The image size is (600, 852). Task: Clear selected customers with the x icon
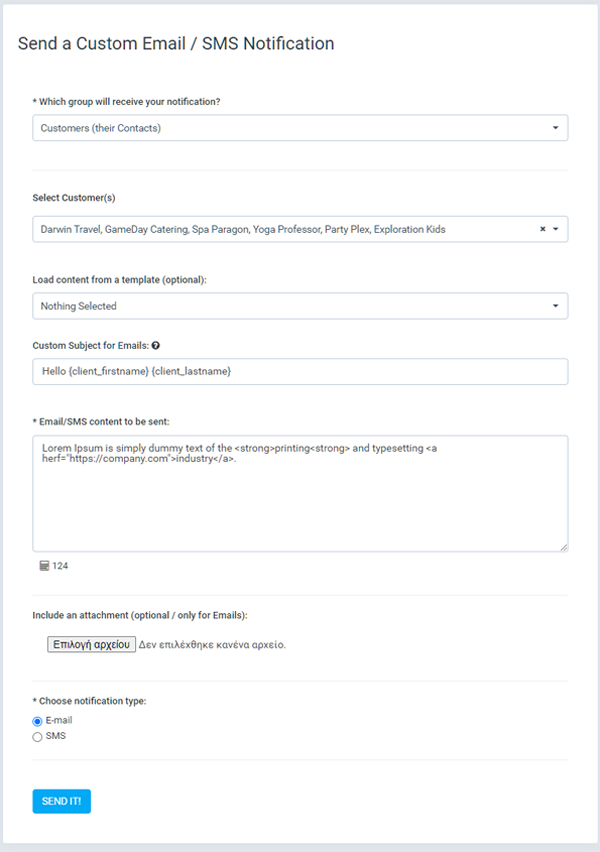coord(542,229)
